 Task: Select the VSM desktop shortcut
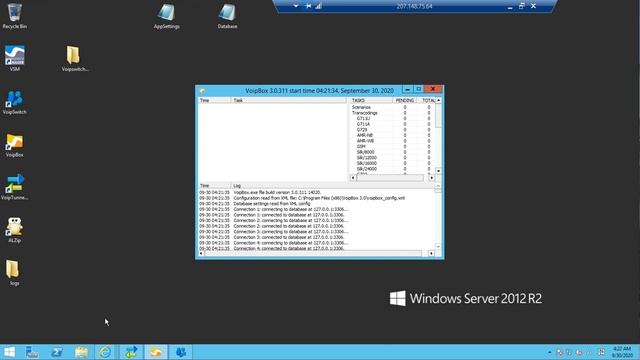tap(15, 58)
